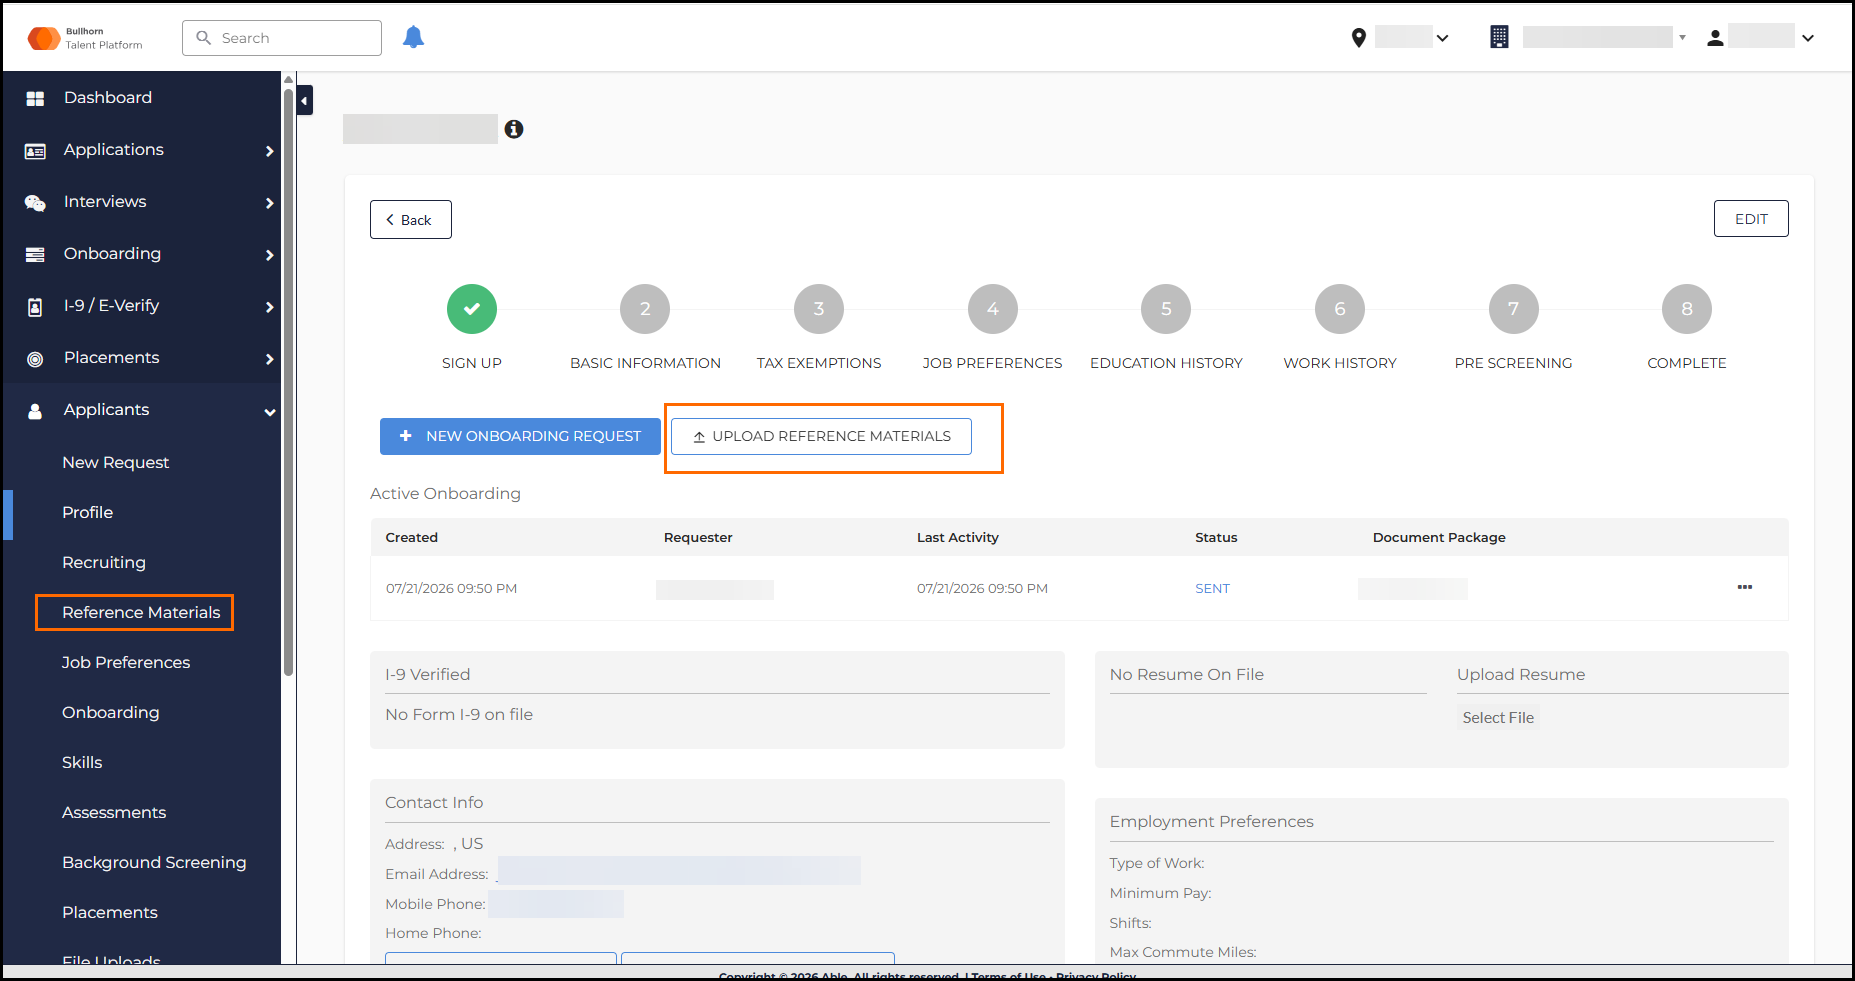Click the green Sign Up checkmark step
Screen dimensions: 1855x981
click(472, 309)
